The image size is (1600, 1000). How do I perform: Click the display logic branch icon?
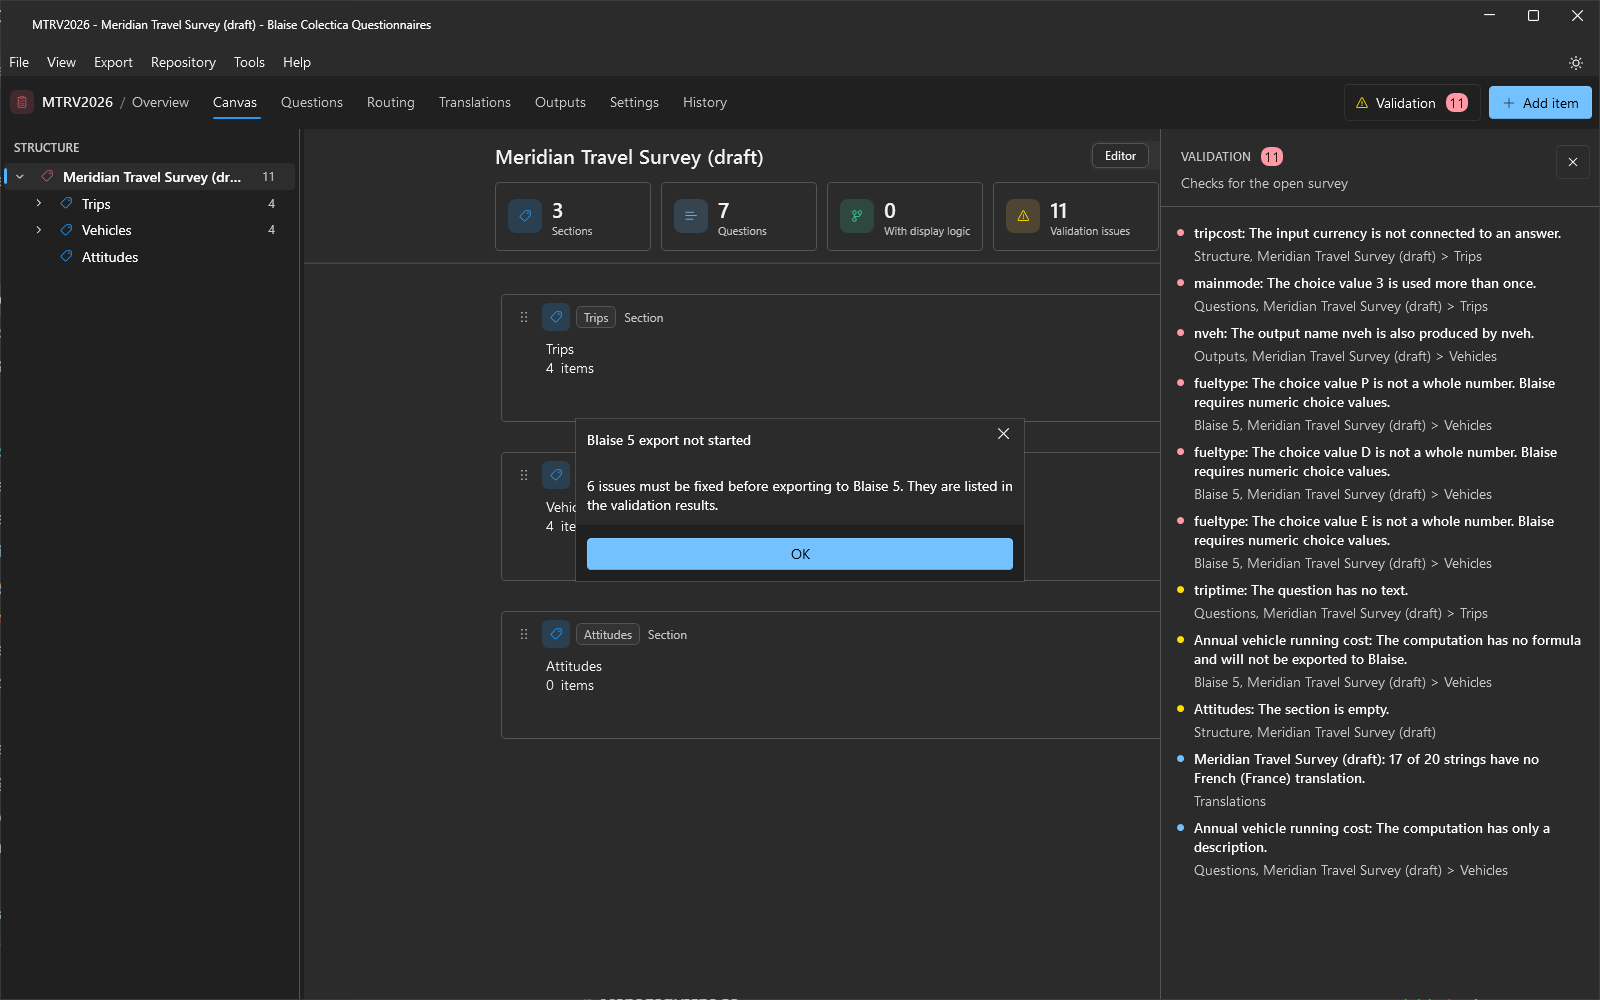click(x=857, y=216)
